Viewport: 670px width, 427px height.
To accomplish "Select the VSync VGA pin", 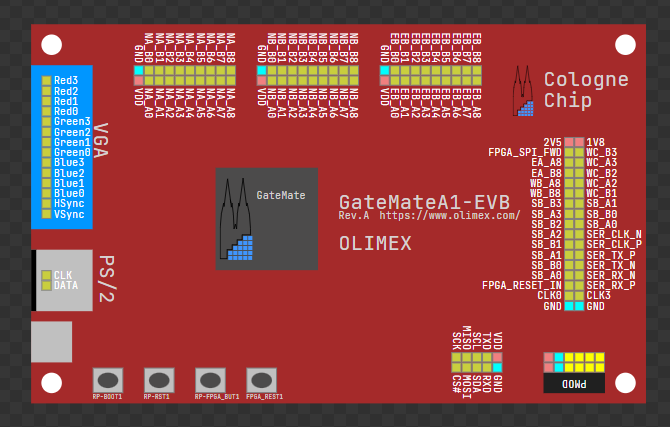I will [47, 214].
